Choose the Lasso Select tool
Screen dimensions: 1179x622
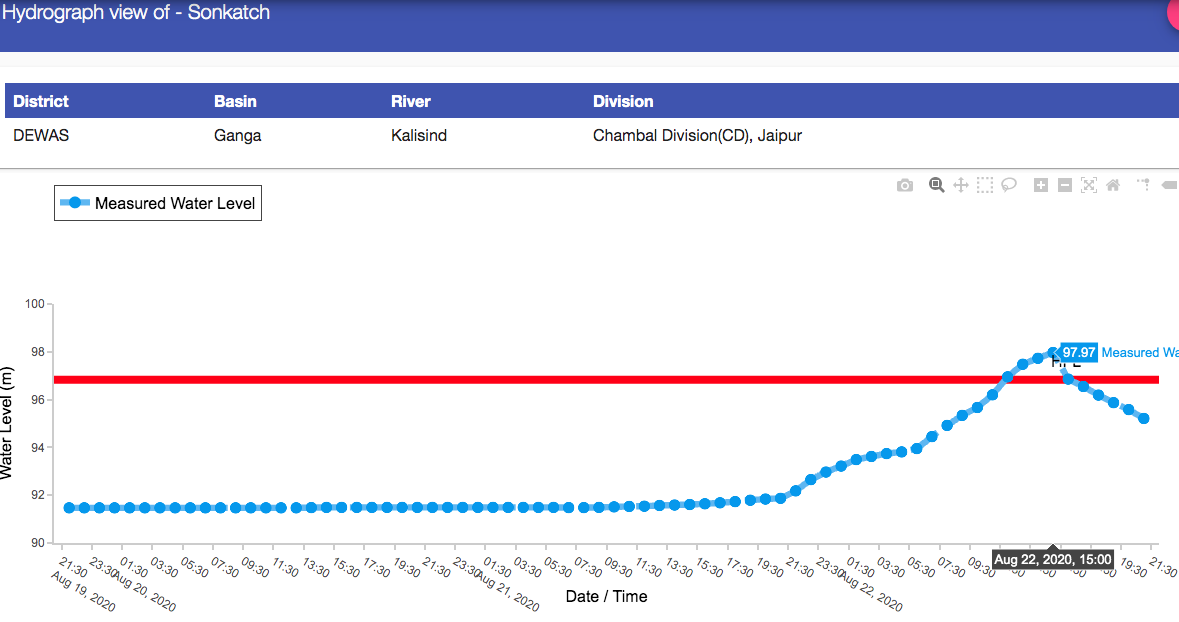point(1009,185)
